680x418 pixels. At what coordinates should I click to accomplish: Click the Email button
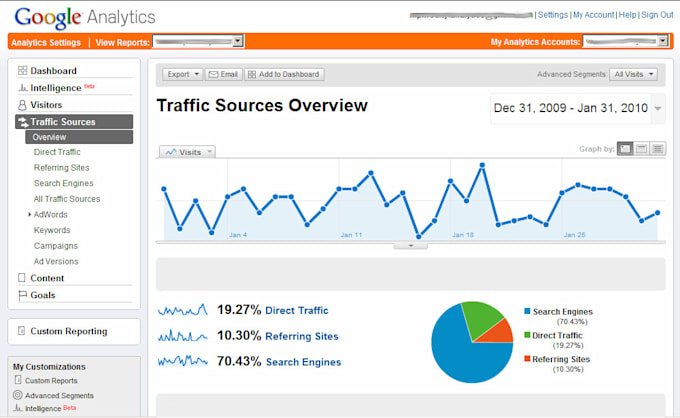coord(224,74)
